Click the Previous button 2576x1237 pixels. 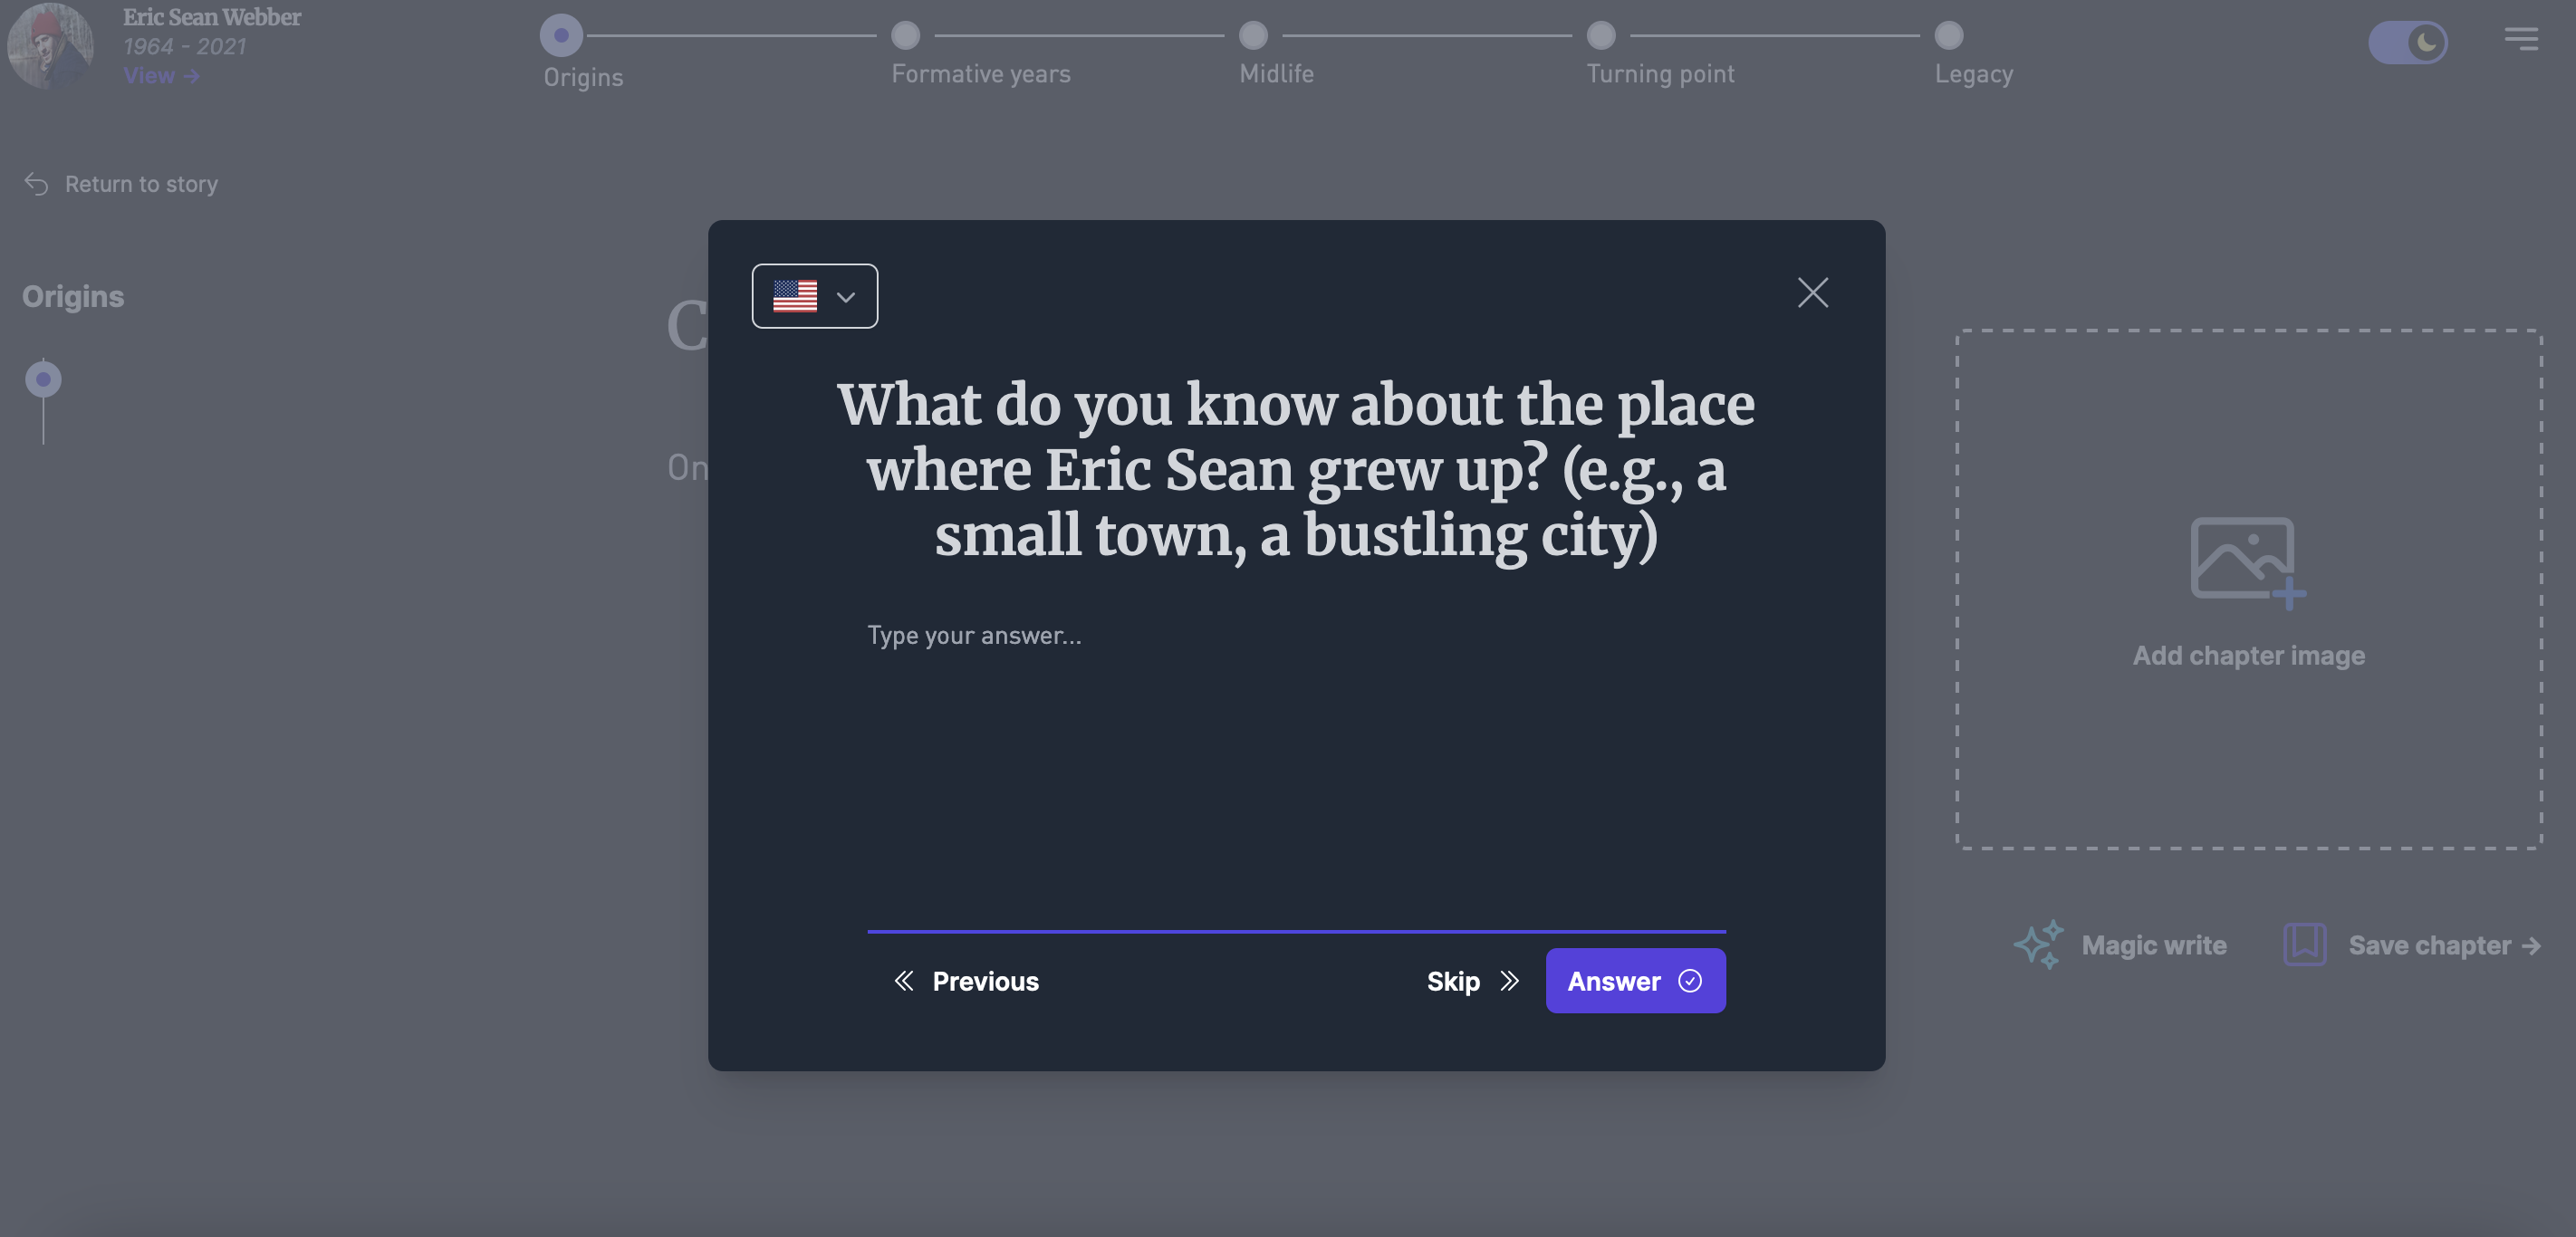click(x=966, y=981)
